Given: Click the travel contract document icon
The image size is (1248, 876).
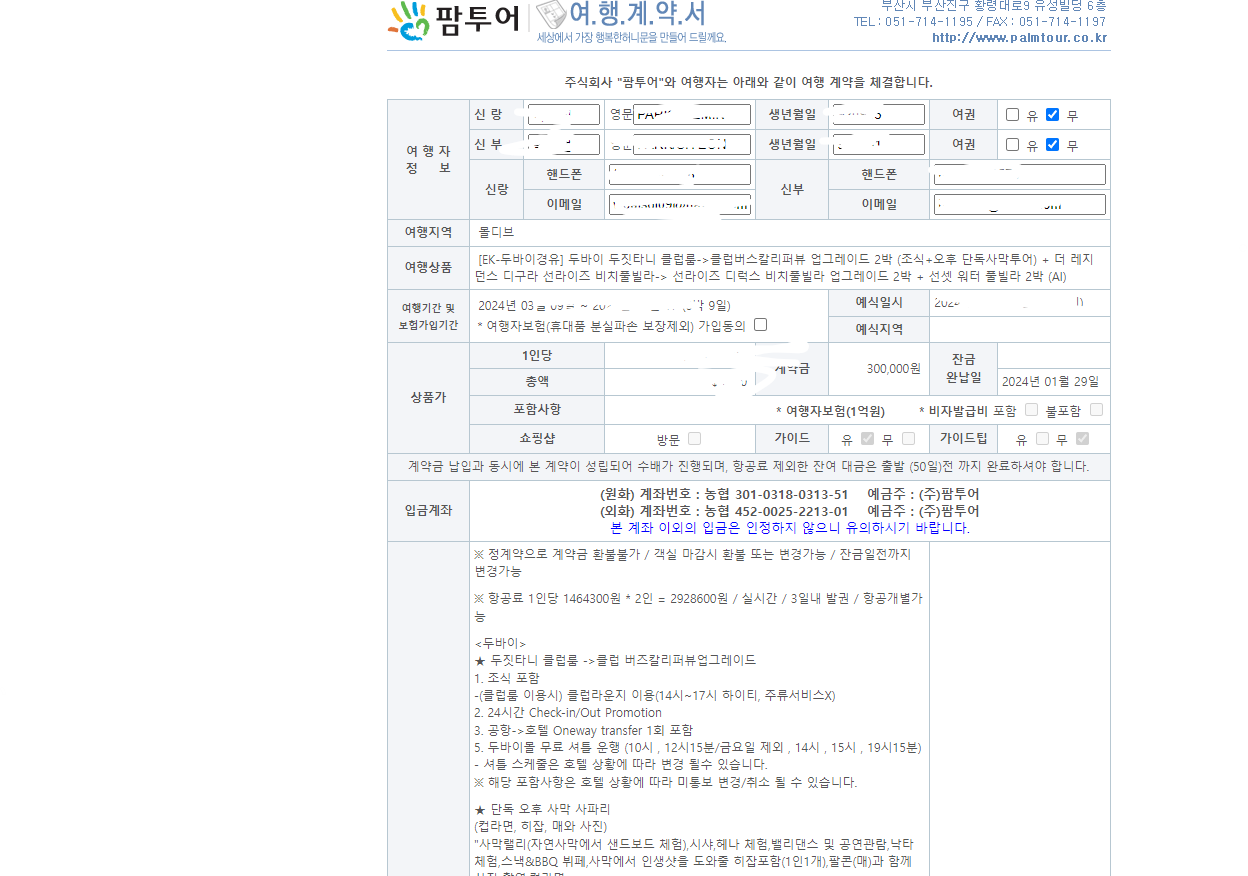Looking at the screenshot, I should (x=551, y=15).
